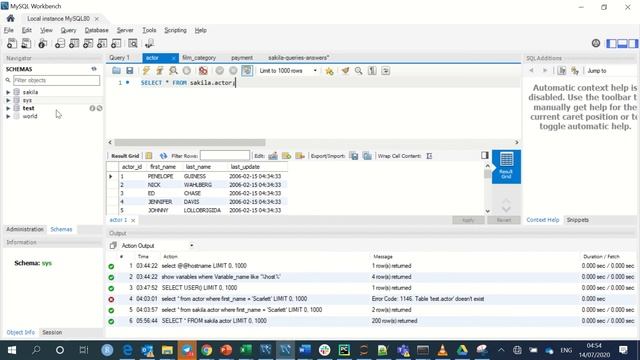Switch to the Session tab
The height and width of the screenshot is (360, 640).
coord(52,332)
